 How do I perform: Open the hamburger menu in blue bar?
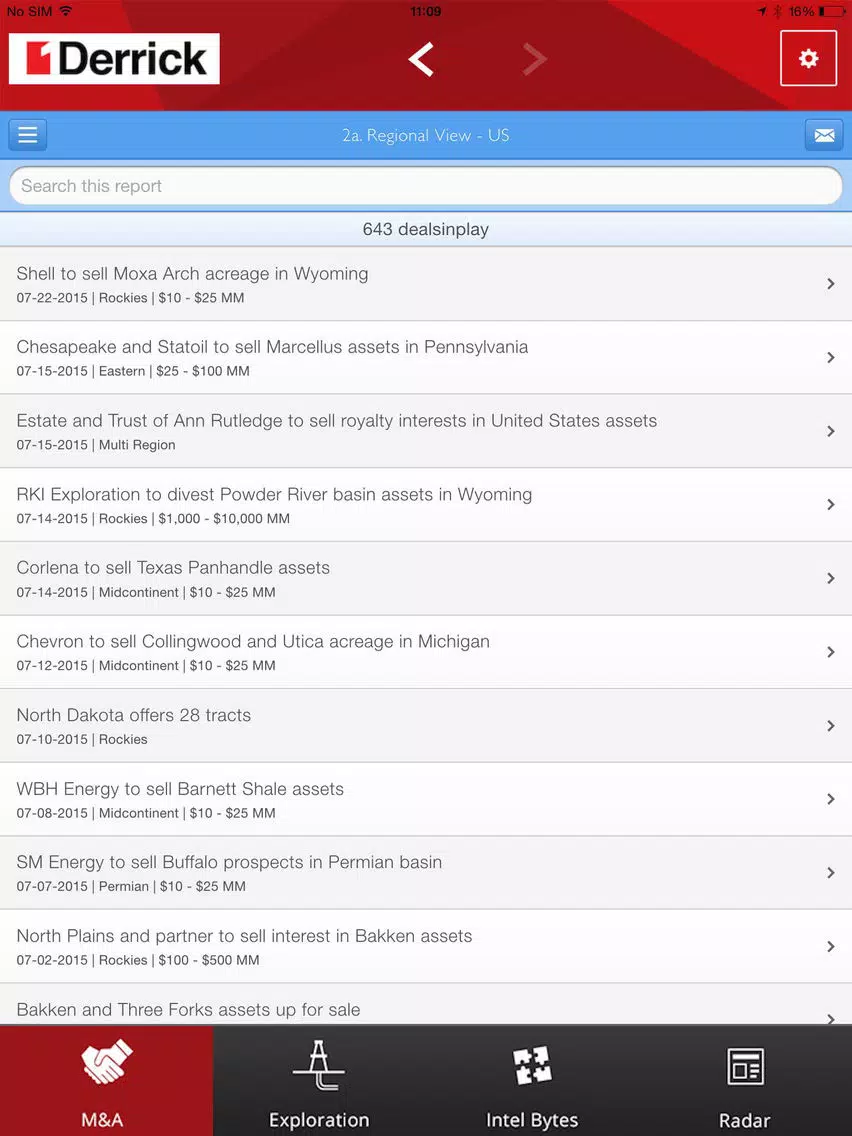point(28,135)
